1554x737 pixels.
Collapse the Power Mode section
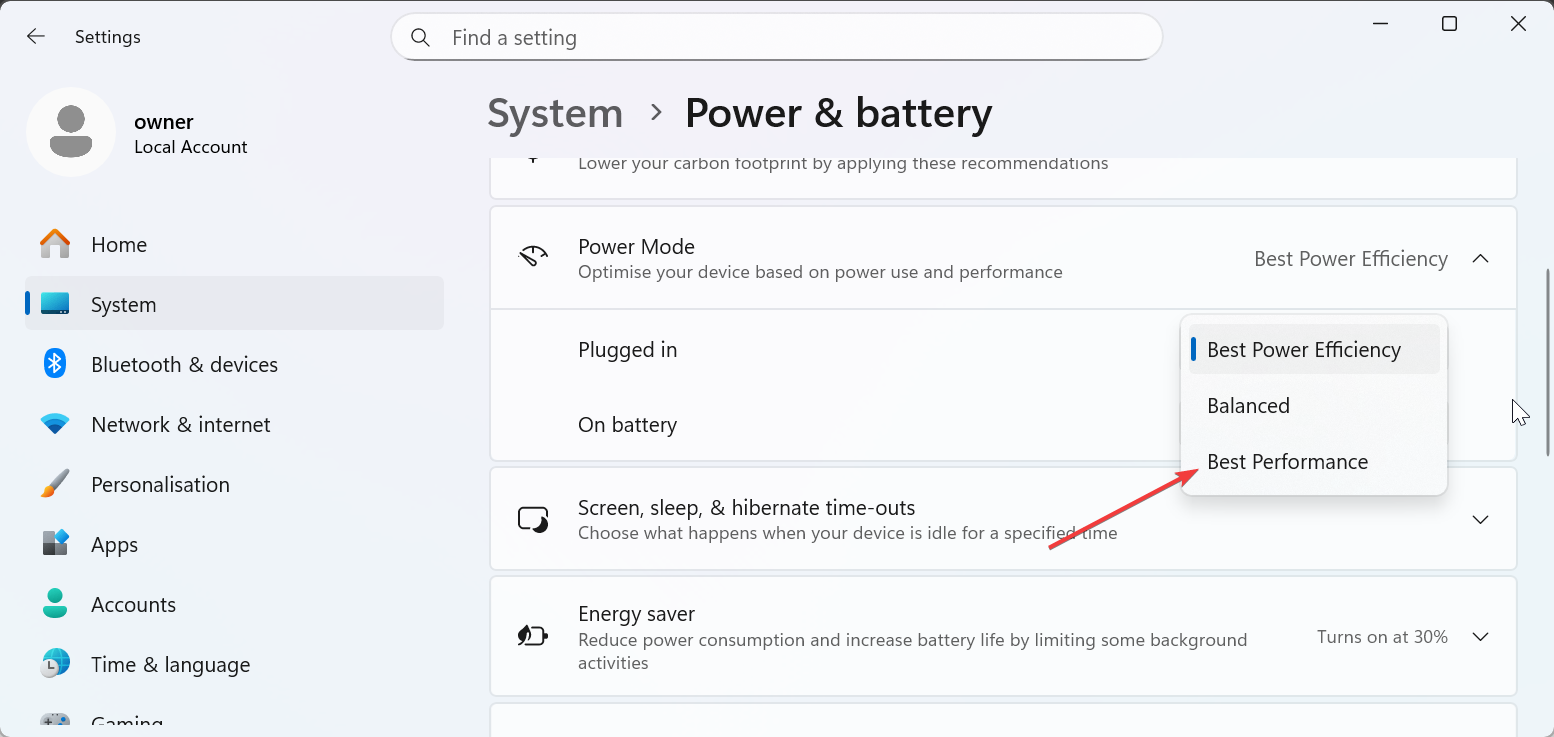(x=1480, y=259)
